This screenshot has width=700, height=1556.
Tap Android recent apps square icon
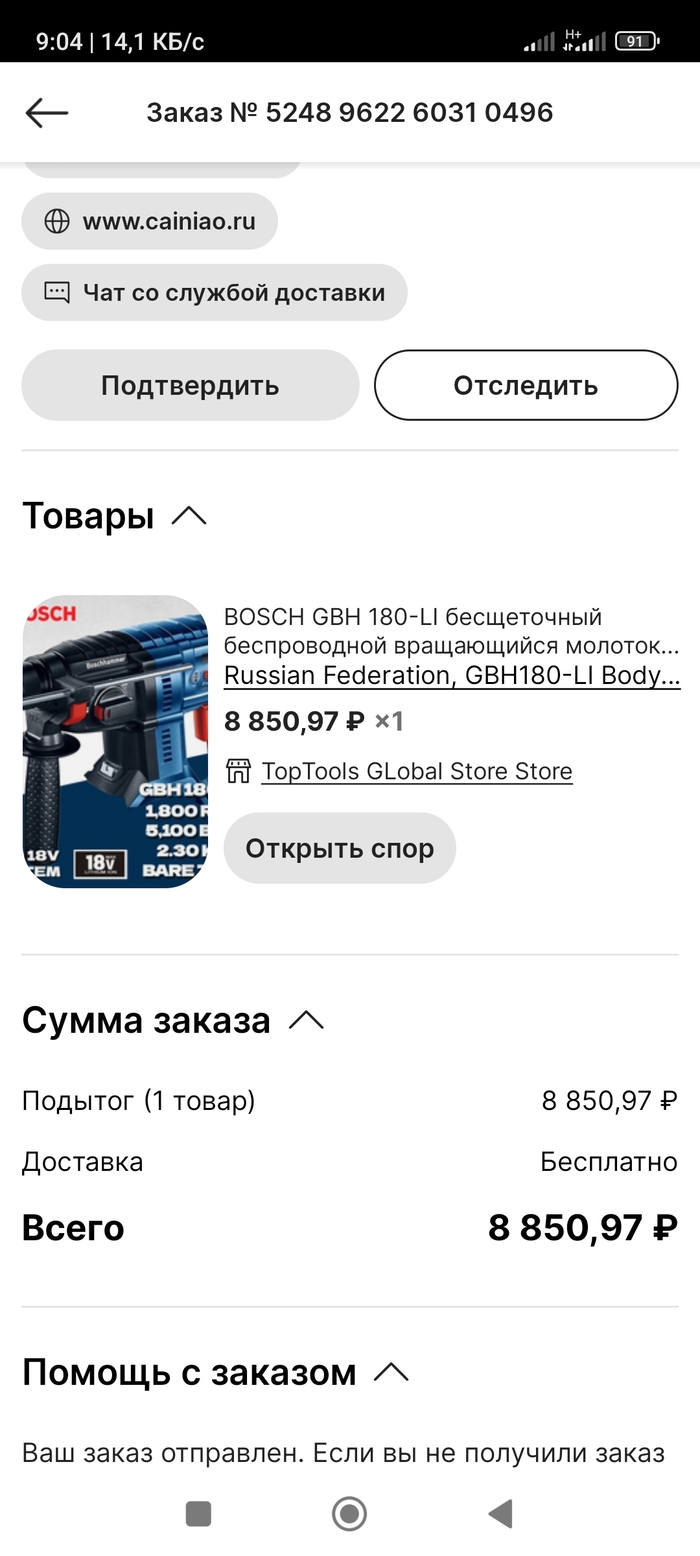[198, 1514]
